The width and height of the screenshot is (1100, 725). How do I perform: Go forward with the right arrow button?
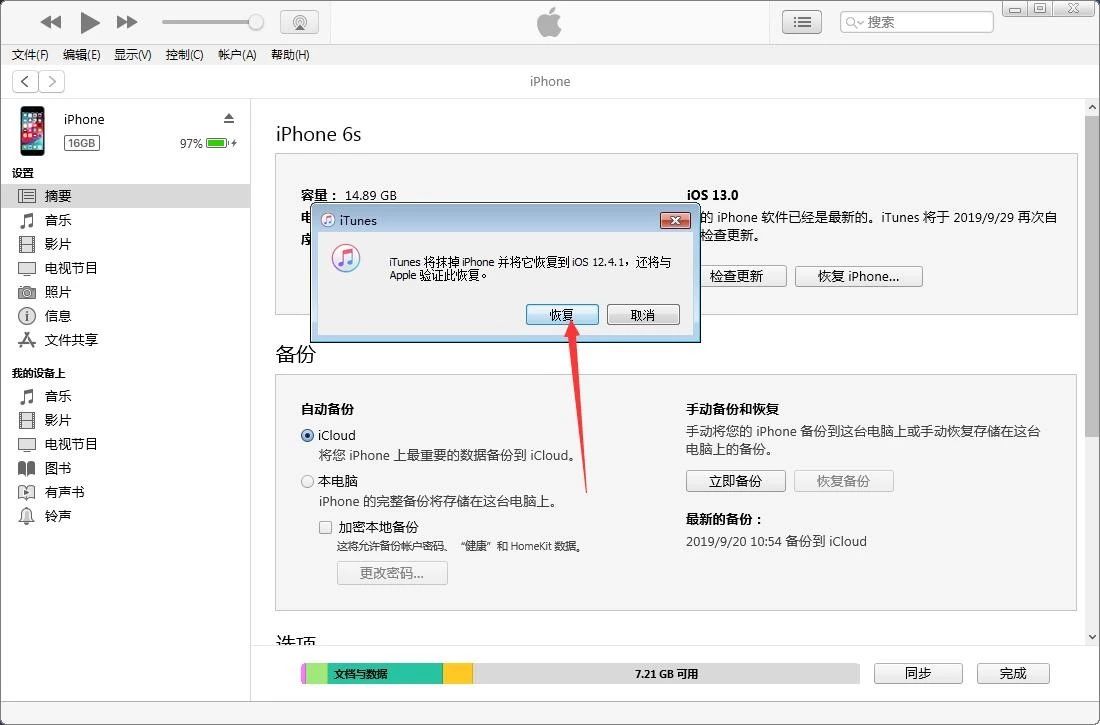(x=52, y=81)
